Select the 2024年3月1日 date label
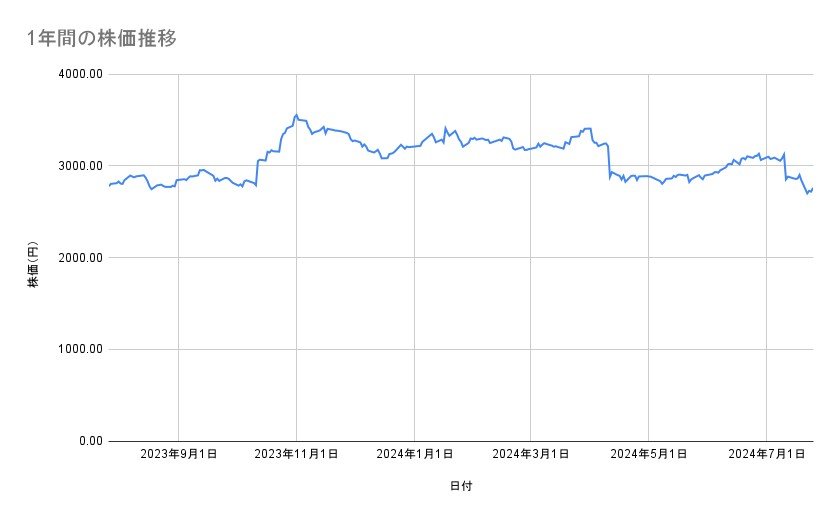Image resolution: width=839 pixels, height=519 pixels. click(x=530, y=455)
